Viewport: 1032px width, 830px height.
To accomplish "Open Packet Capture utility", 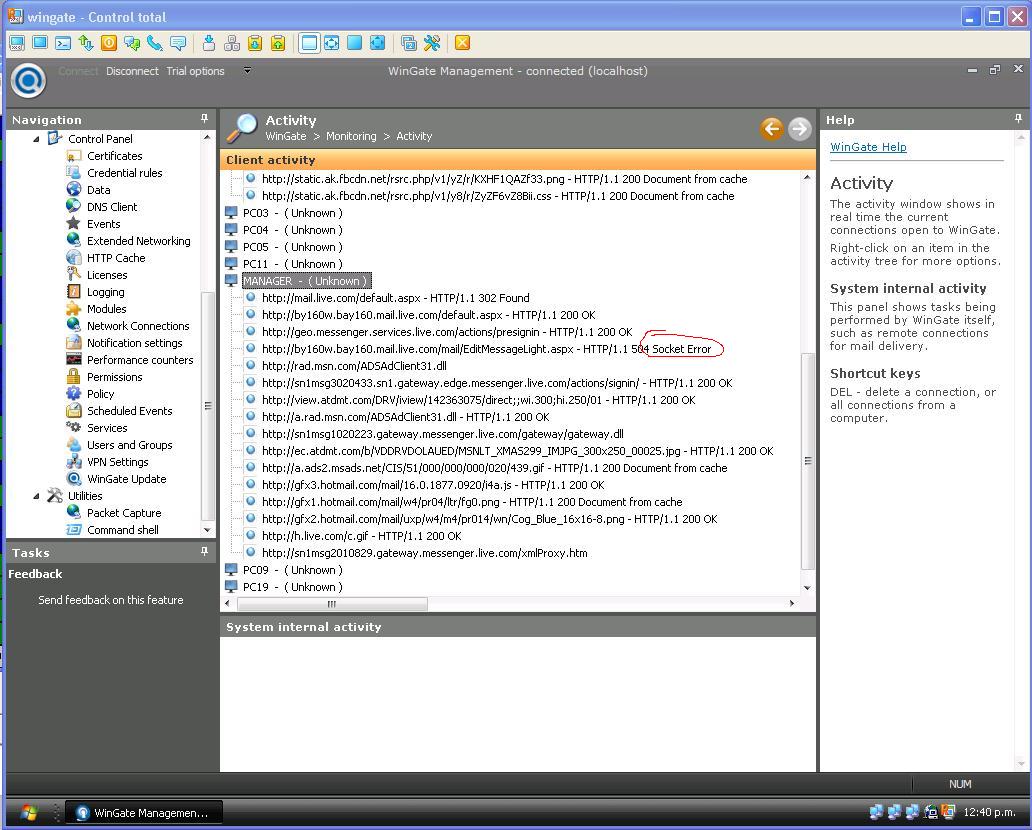I will 124,513.
